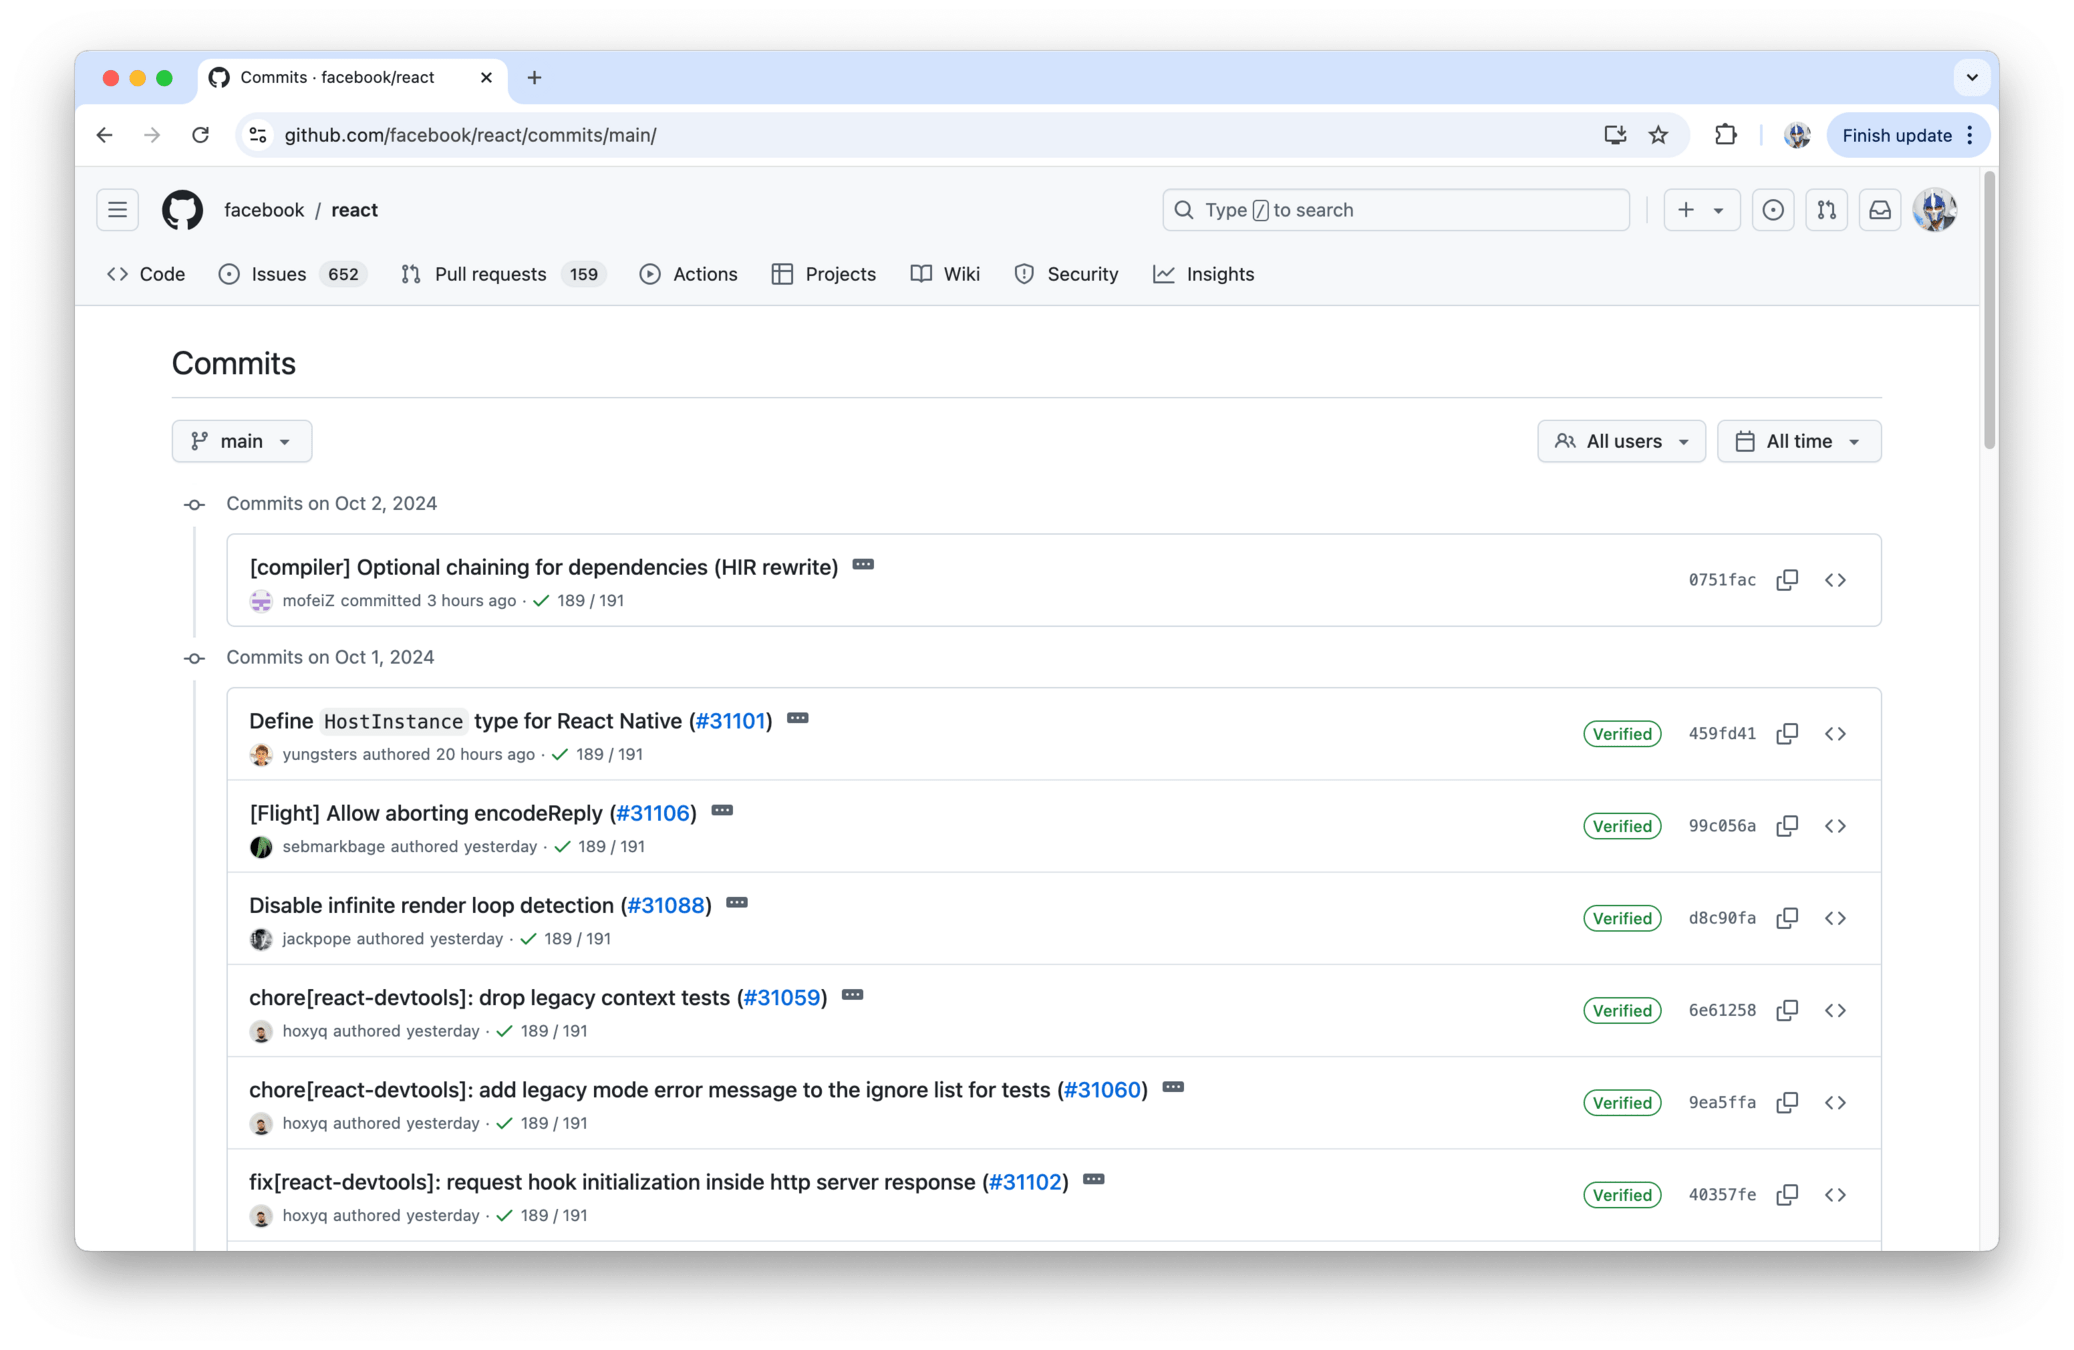The image size is (2074, 1350).
Task: Click the Finish update button
Action: click(x=1896, y=135)
